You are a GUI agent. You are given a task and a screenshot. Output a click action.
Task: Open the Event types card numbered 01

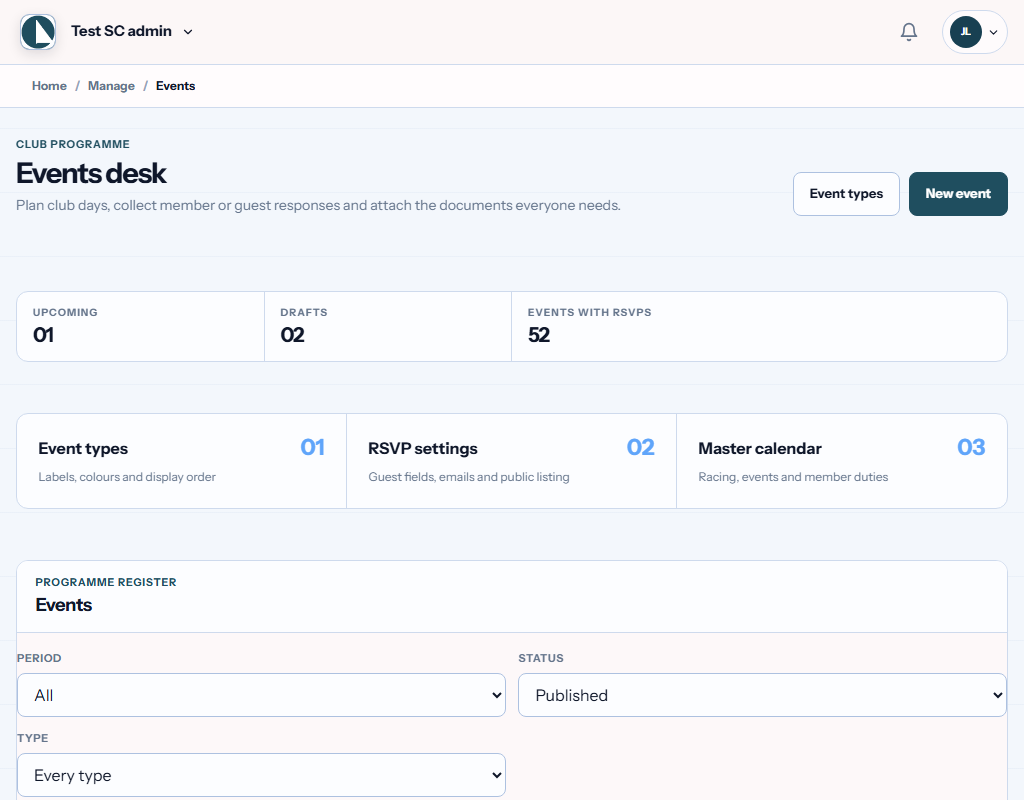(182, 461)
